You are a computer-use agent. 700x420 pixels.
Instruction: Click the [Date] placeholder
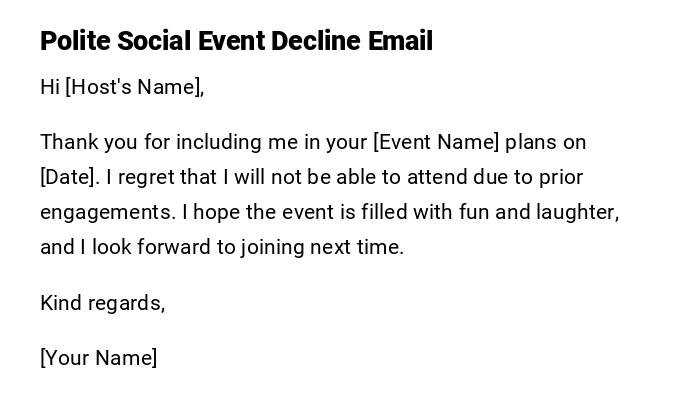click(x=69, y=177)
